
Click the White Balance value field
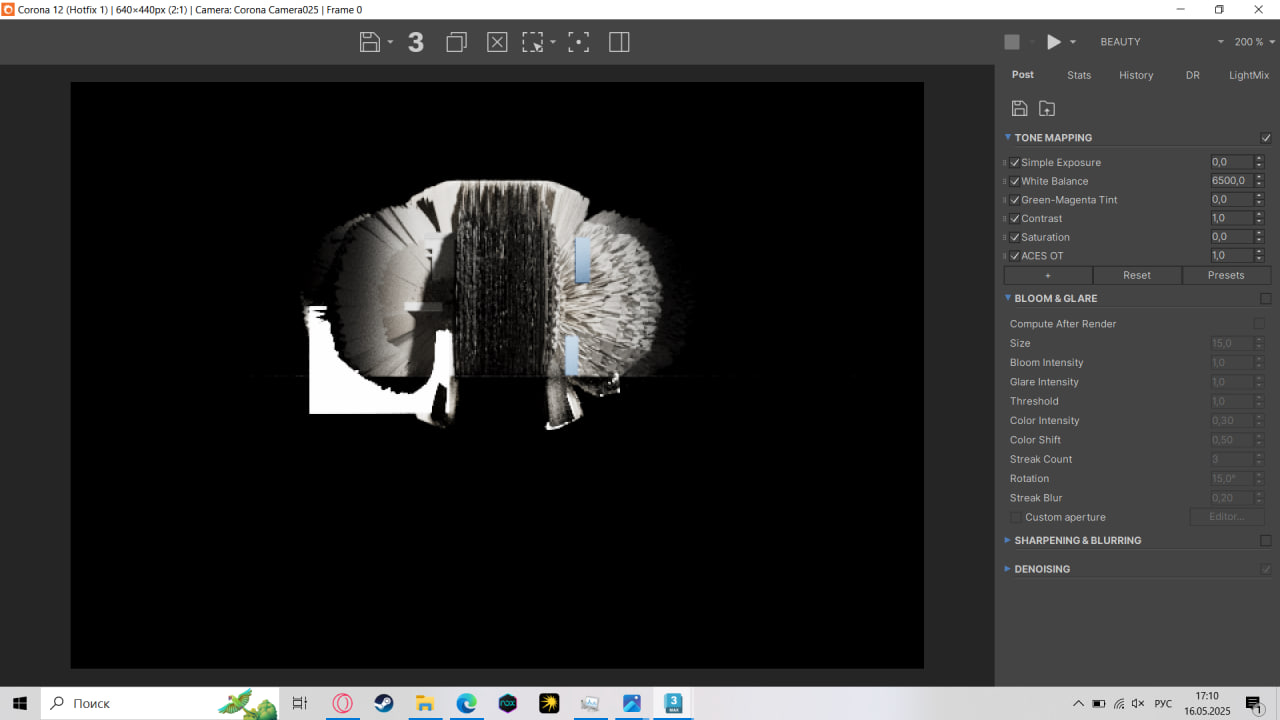pos(1231,181)
